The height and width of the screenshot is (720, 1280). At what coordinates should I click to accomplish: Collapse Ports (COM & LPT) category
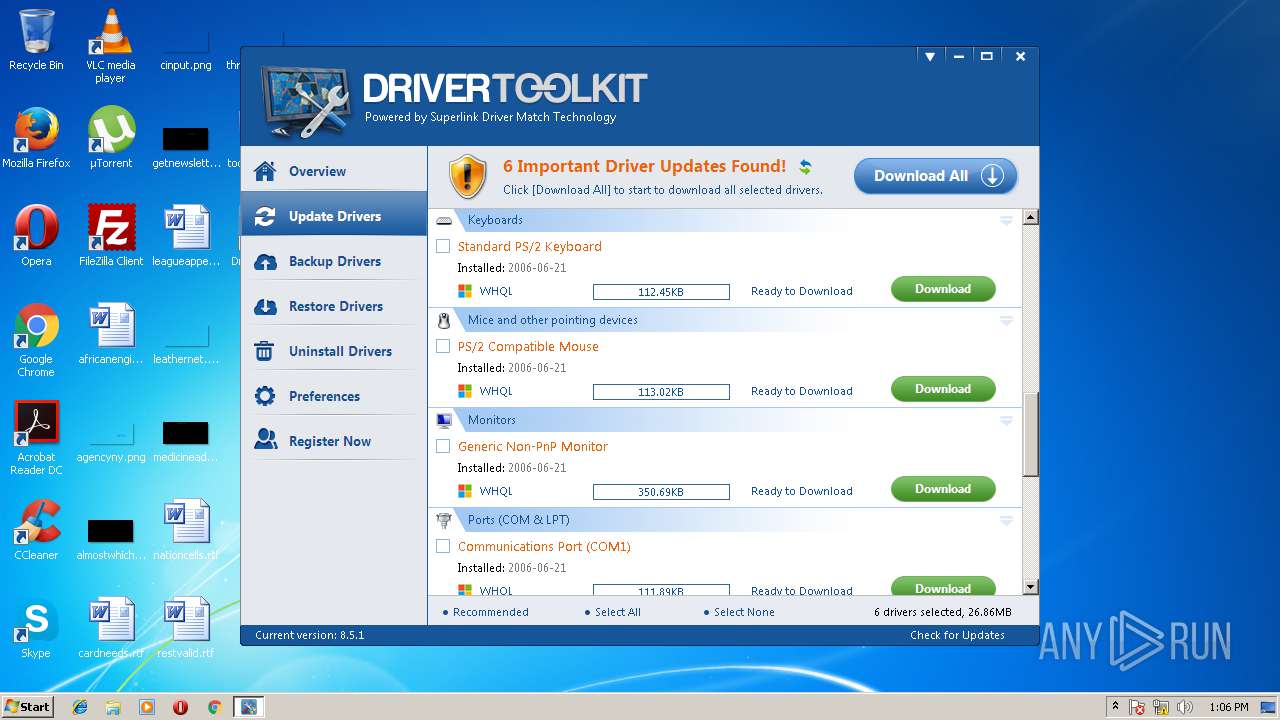click(1006, 520)
